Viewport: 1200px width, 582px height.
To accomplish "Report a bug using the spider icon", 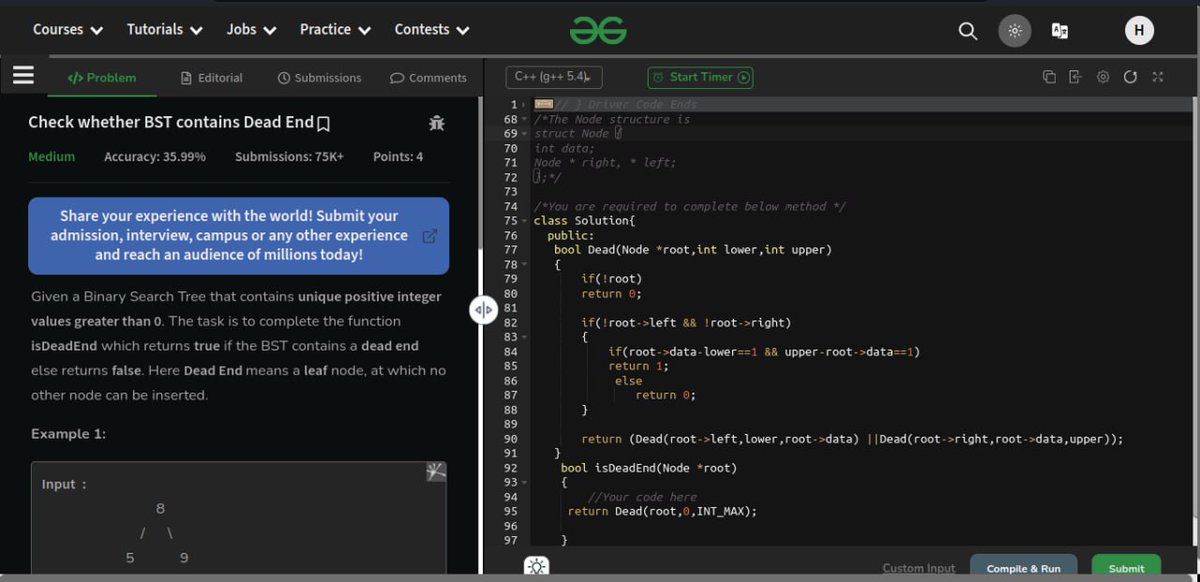I will point(436,121).
